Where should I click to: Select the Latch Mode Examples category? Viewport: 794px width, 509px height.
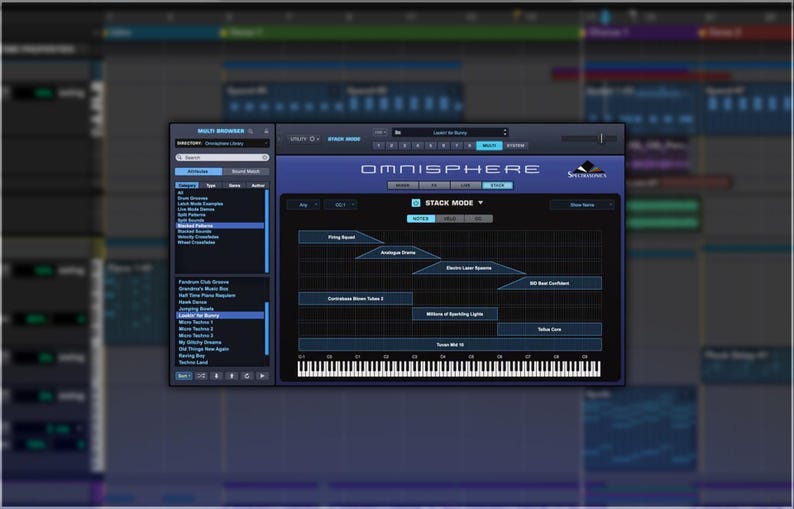[x=220, y=204]
